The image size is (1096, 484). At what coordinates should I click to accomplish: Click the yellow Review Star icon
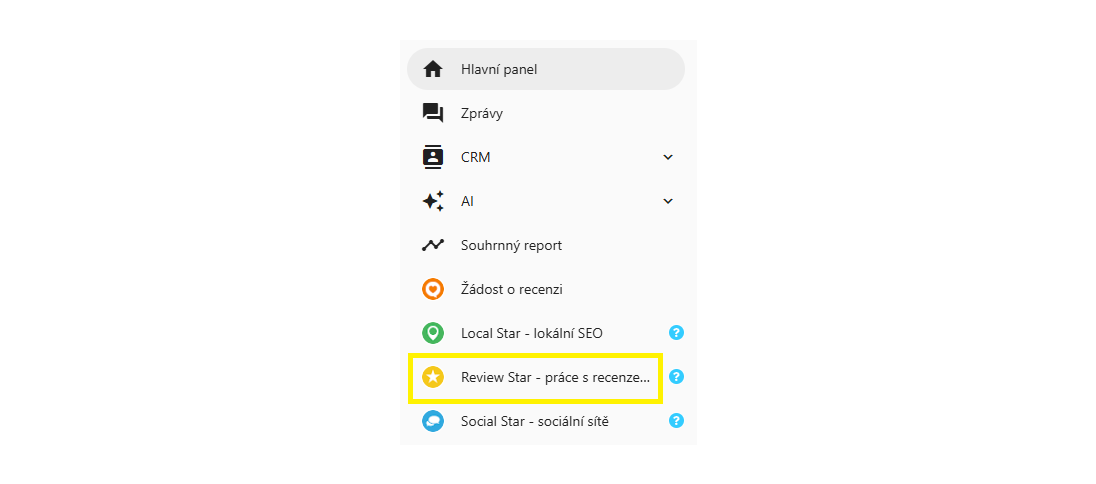[x=432, y=377]
